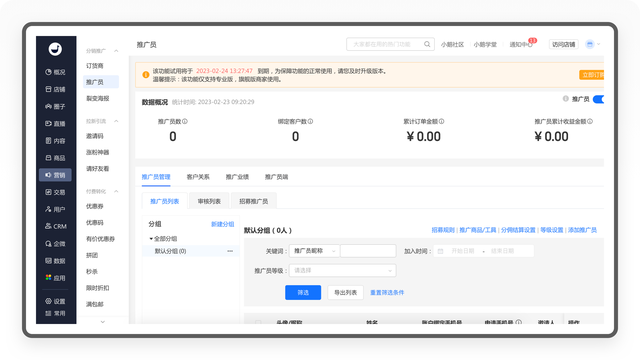Click the 新建分组 link
The image size is (640, 360).
(x=222, y=224)
